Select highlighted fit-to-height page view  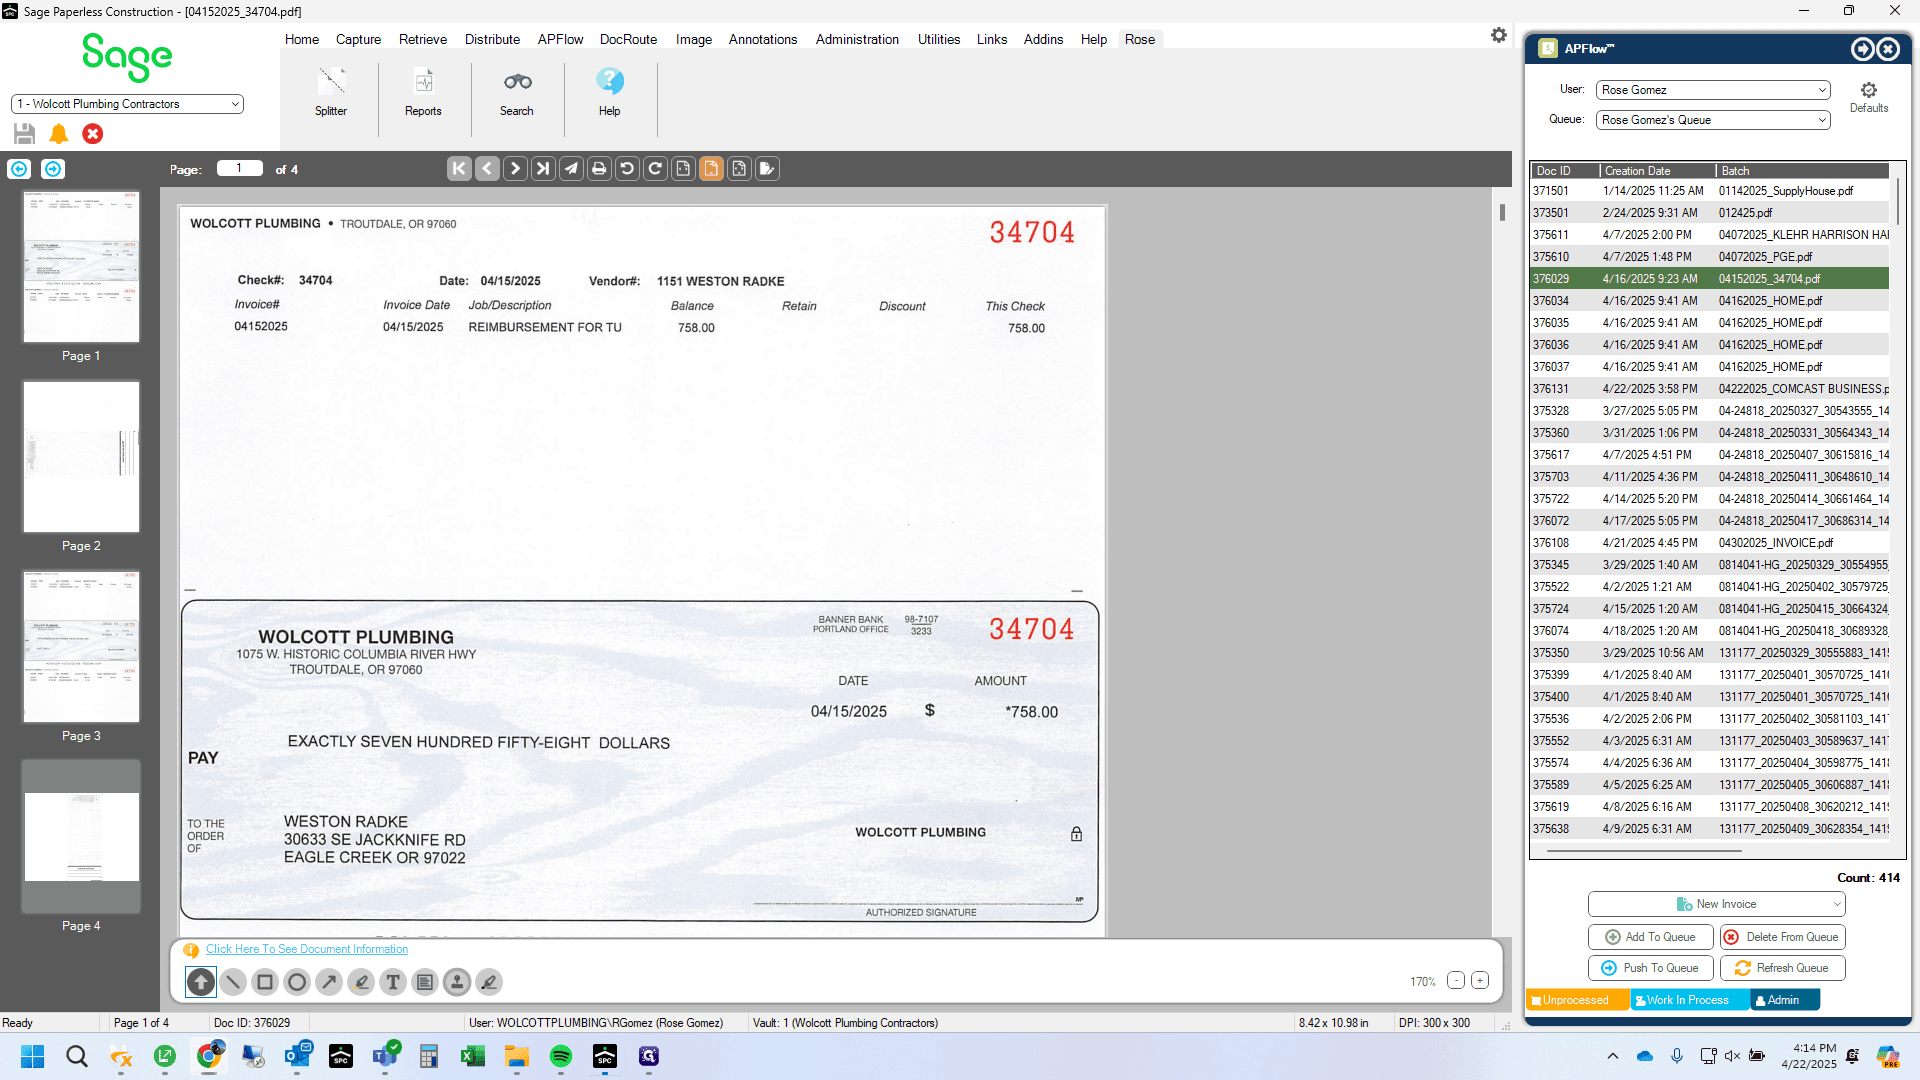point(711,169)
